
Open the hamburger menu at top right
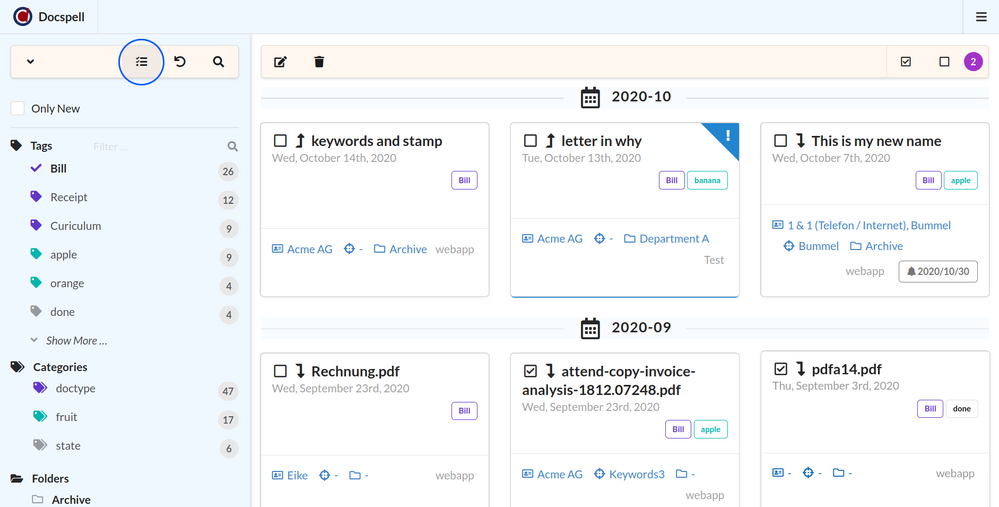(981, 17)
